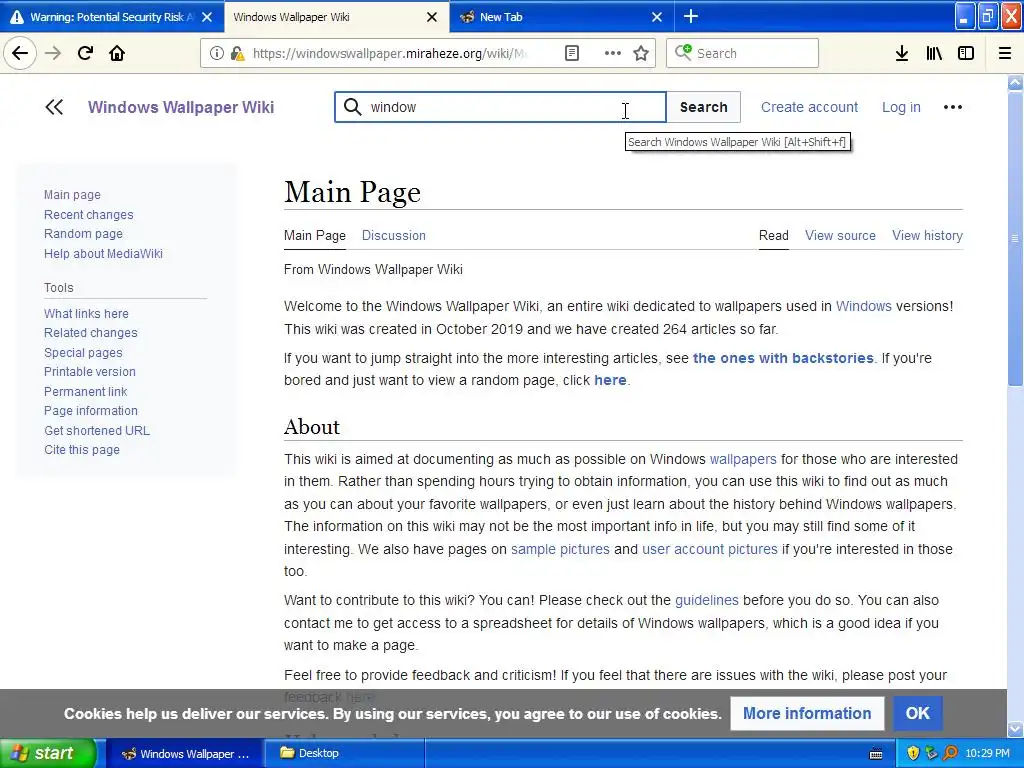Viewport: 1024px width, 768px height.
Task: Select Desktop folder taskbar button
Action: (345, 753)
